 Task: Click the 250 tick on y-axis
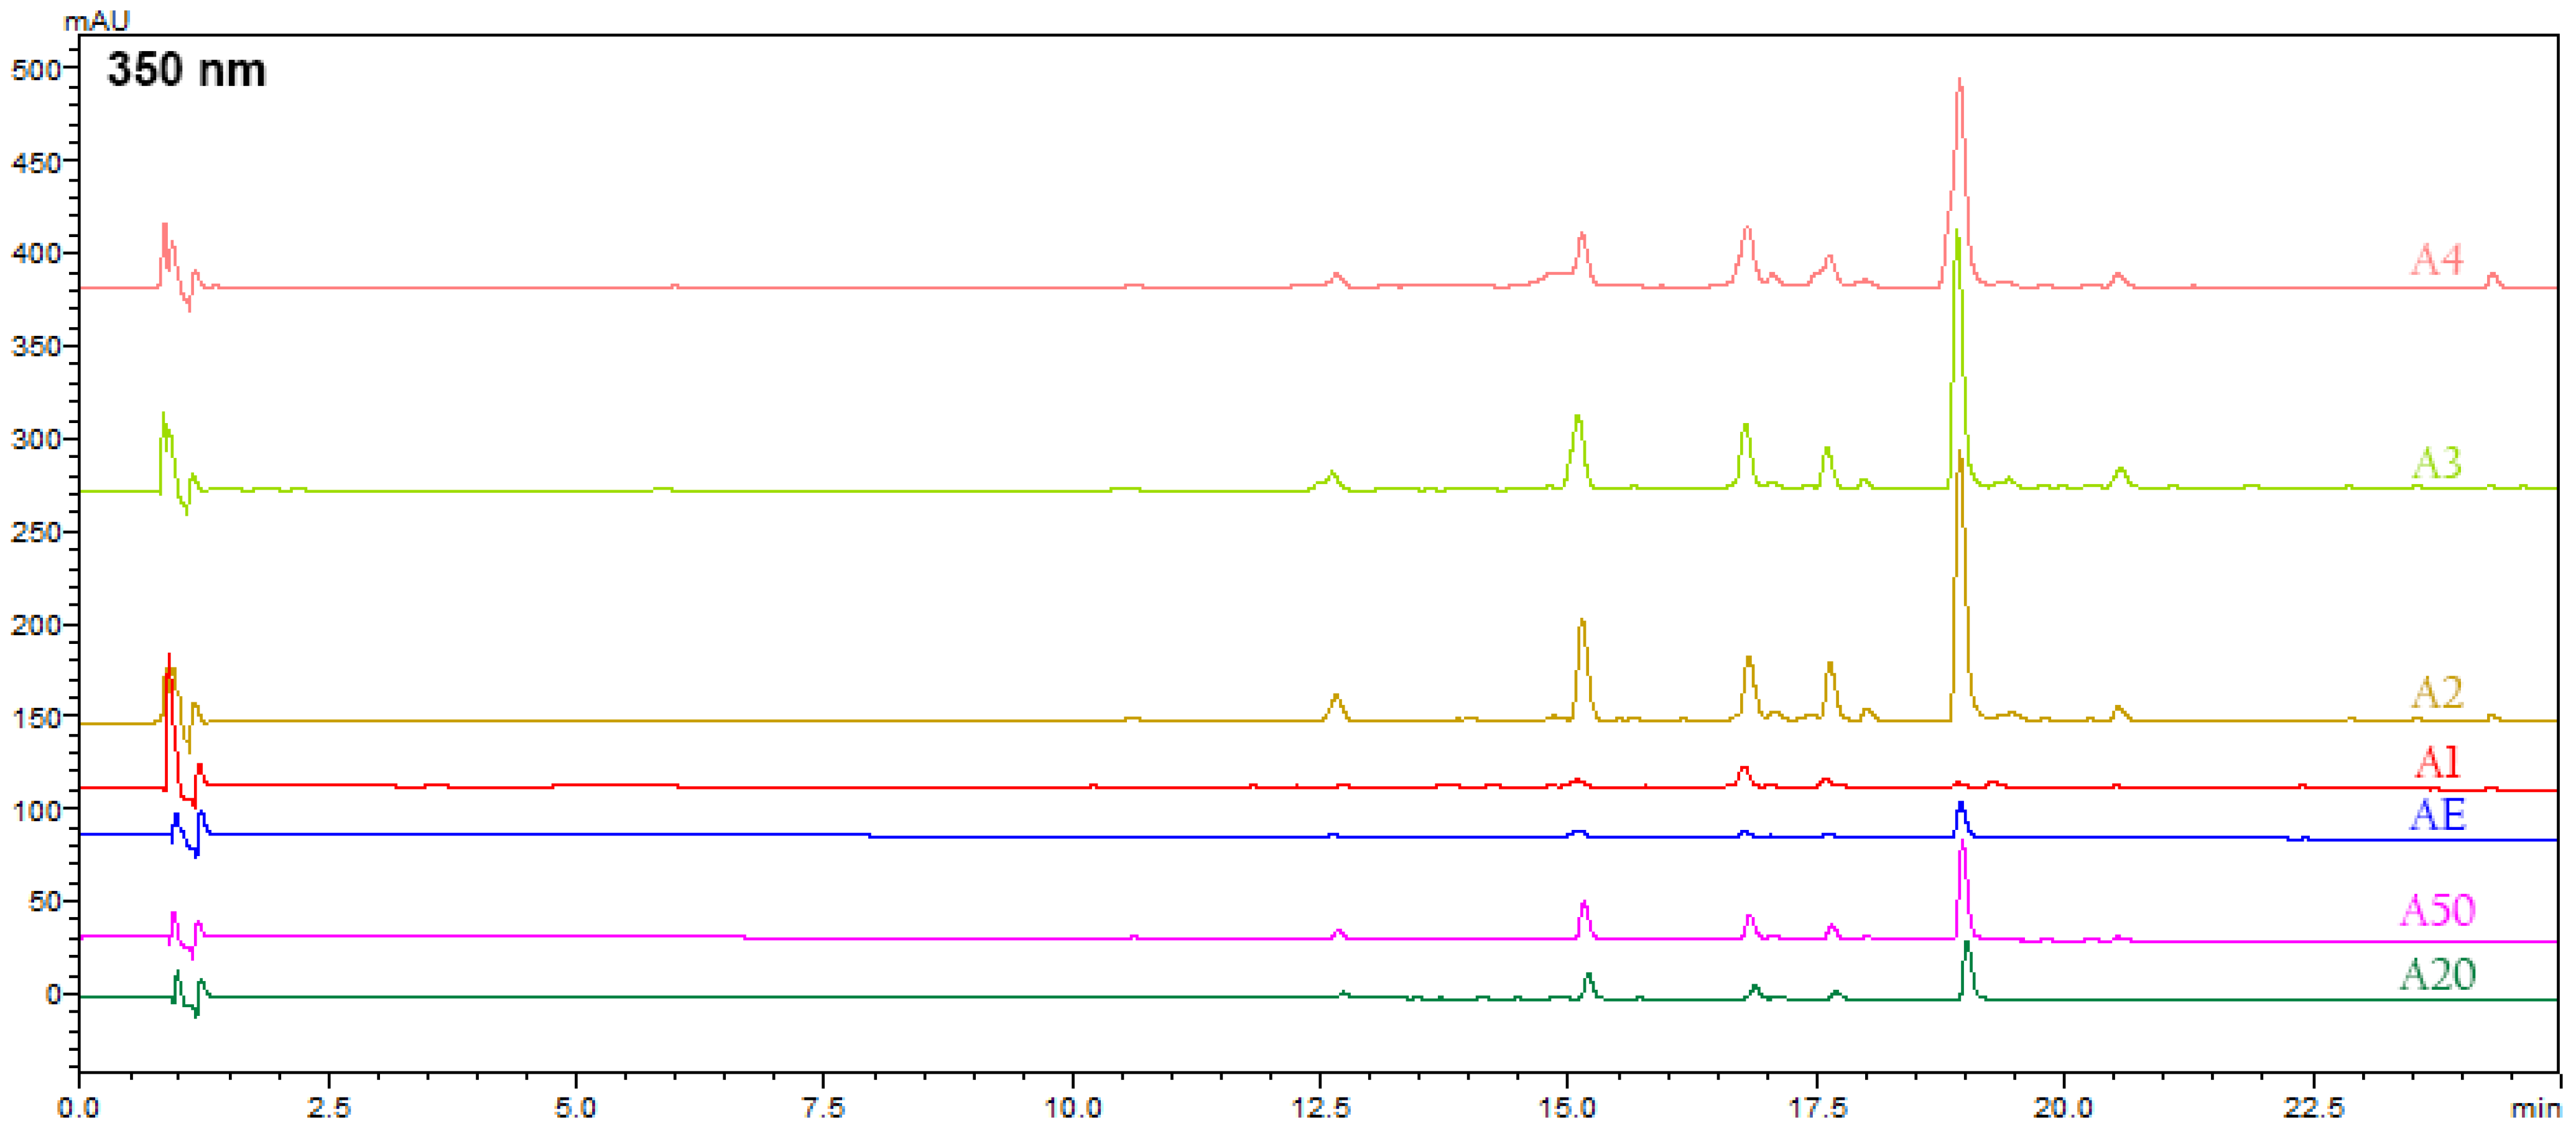coord(35,532)
